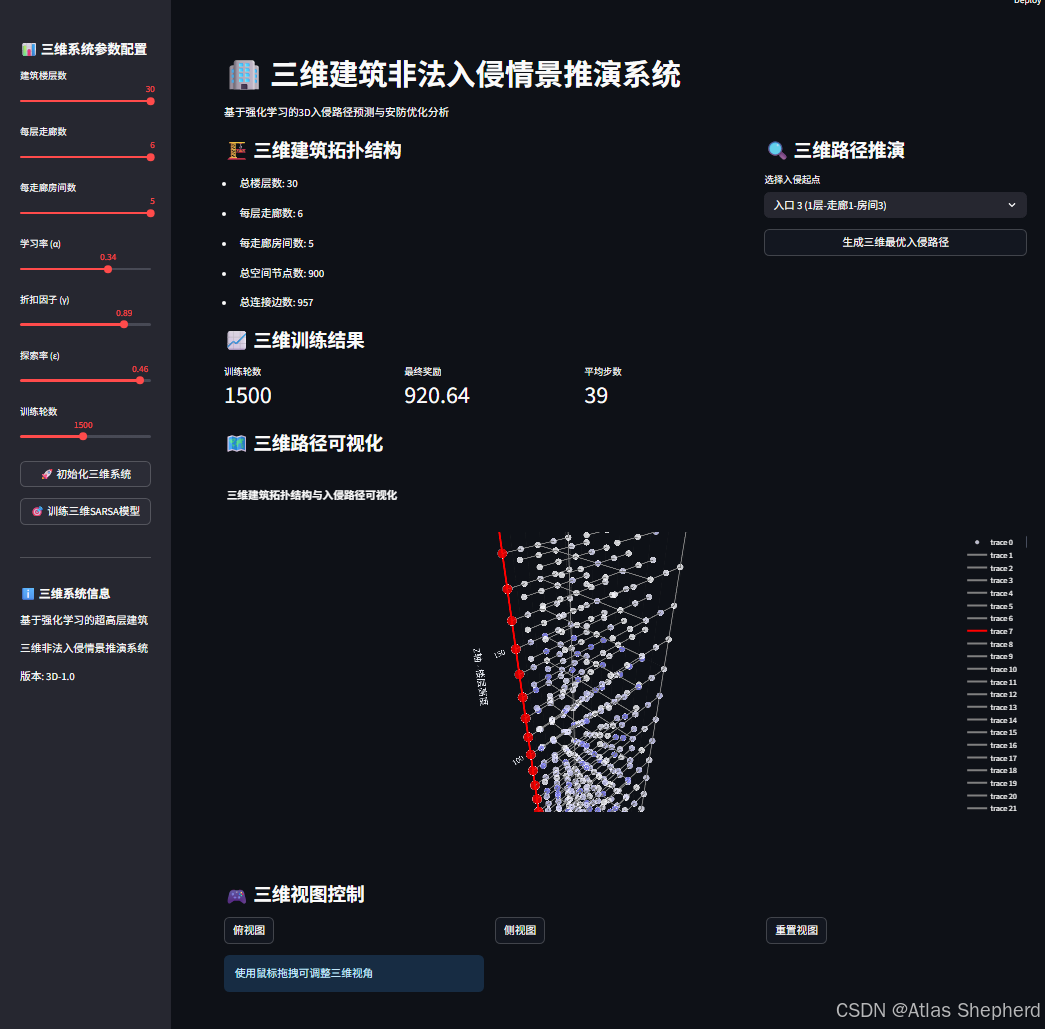Click the crane icon beside 三维建筑拓扑结构

point(237,151)
